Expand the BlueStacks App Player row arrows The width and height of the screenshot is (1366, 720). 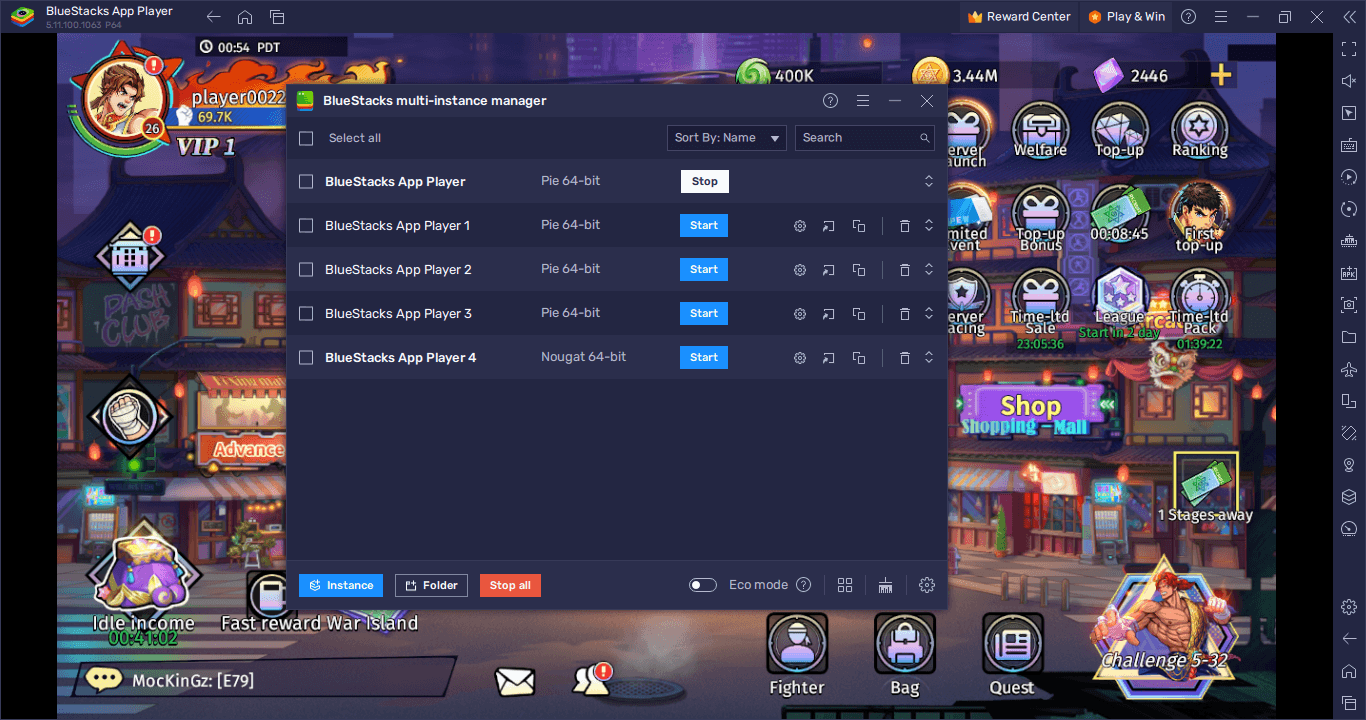pyautogui.click(x=928, y=181)
